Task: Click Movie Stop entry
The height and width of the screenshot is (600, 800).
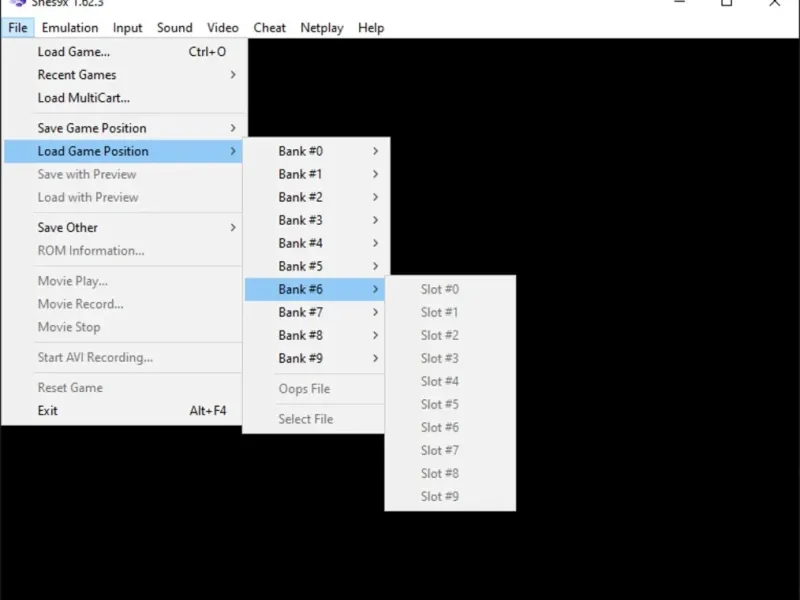Action: 123,327
